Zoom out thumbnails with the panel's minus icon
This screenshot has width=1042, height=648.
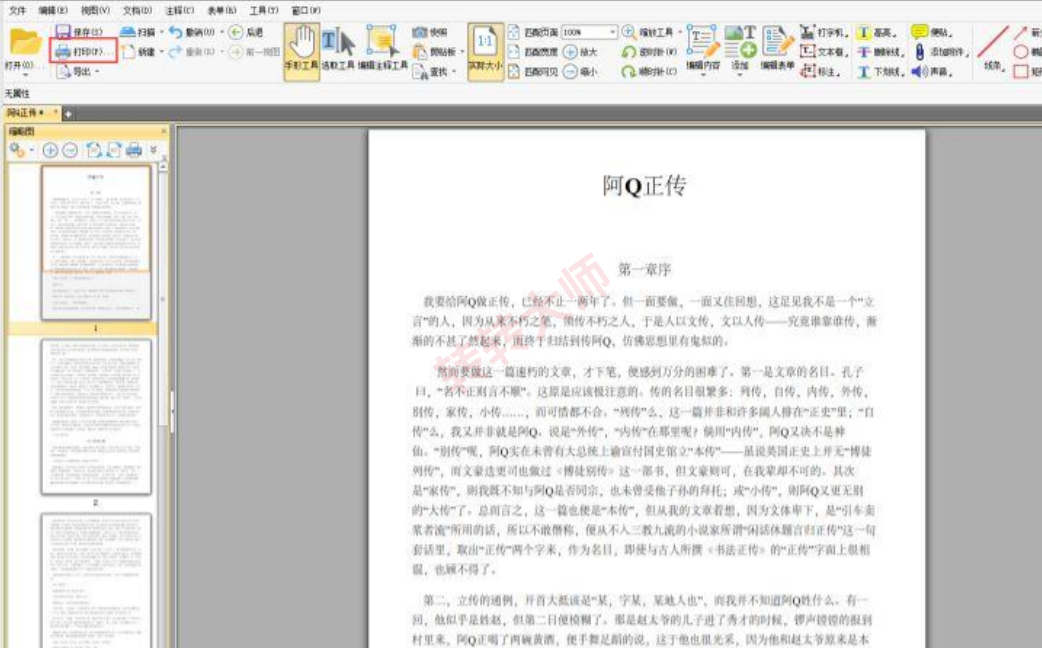(70, 150)
